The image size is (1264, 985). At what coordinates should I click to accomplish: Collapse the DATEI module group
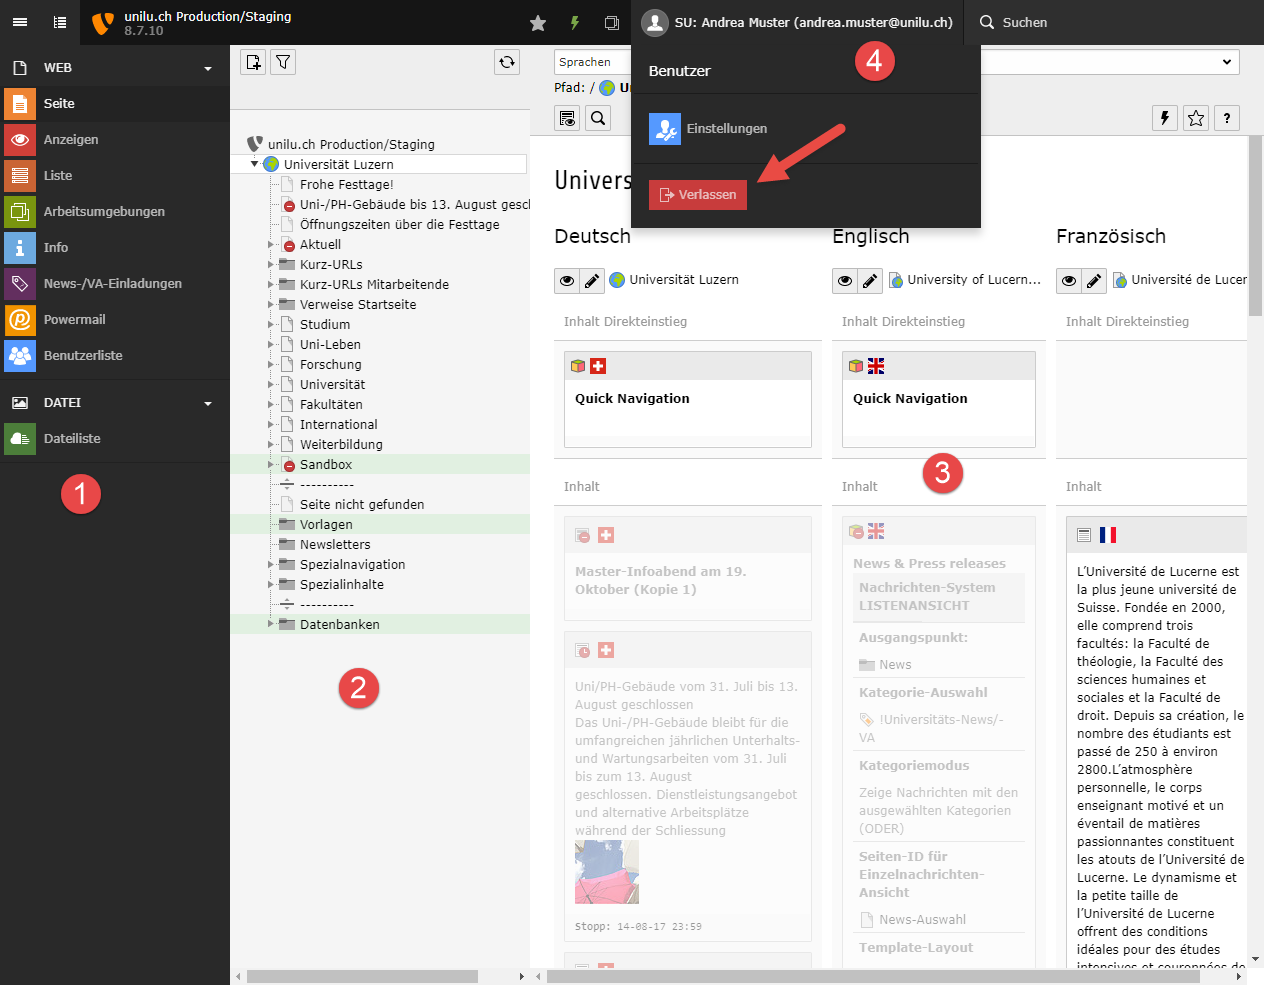pyautogui.click(x=208, y=404)
